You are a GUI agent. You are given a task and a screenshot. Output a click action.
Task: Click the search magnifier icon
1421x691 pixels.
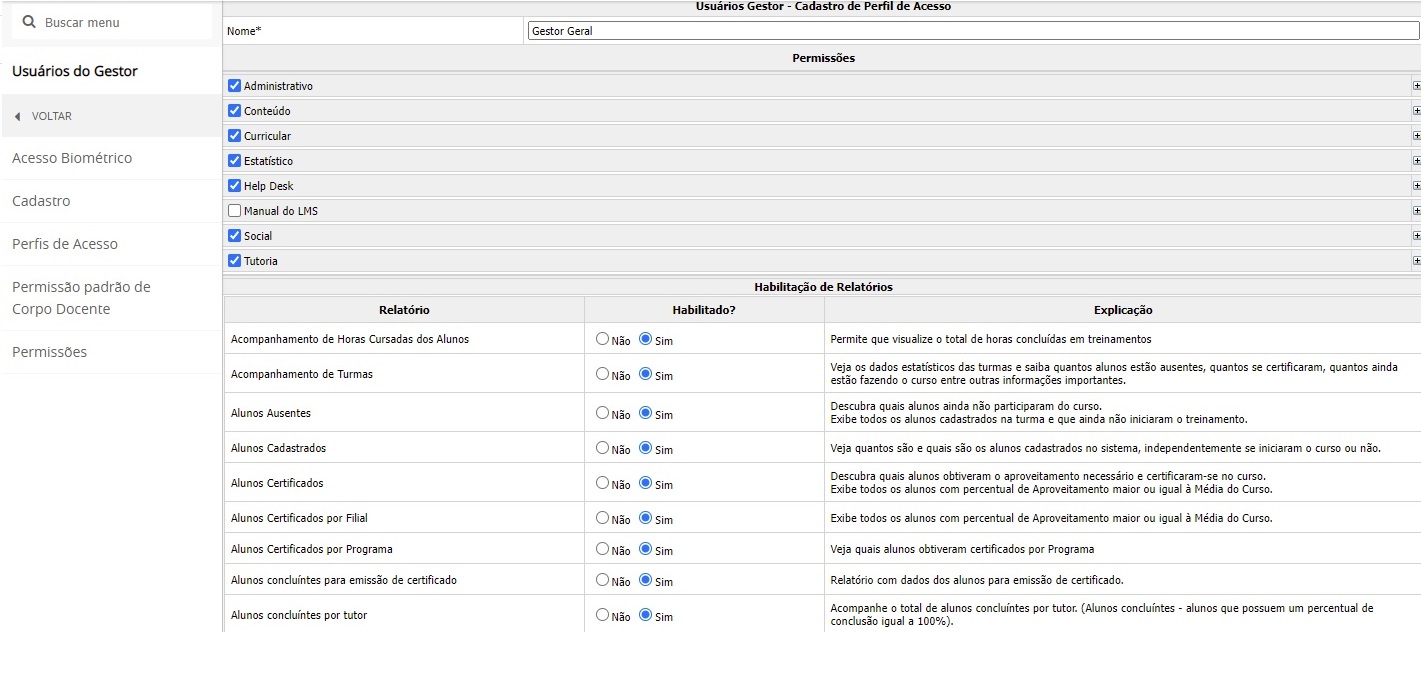coord(29,22)
